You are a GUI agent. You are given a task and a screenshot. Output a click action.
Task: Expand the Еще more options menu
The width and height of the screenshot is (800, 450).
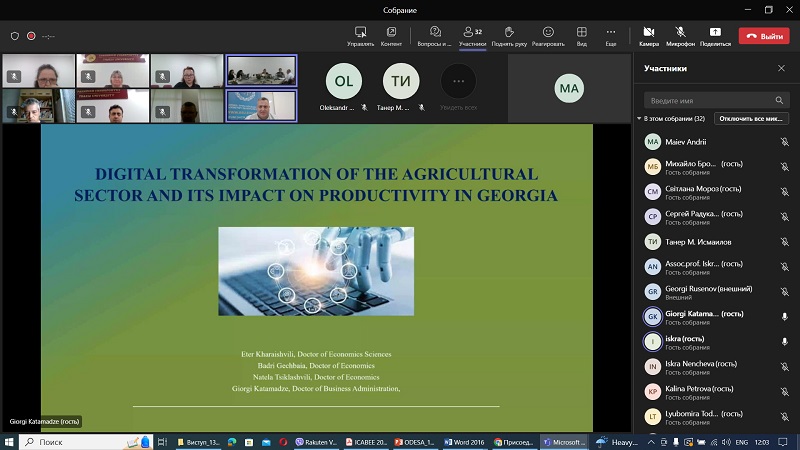611,35
